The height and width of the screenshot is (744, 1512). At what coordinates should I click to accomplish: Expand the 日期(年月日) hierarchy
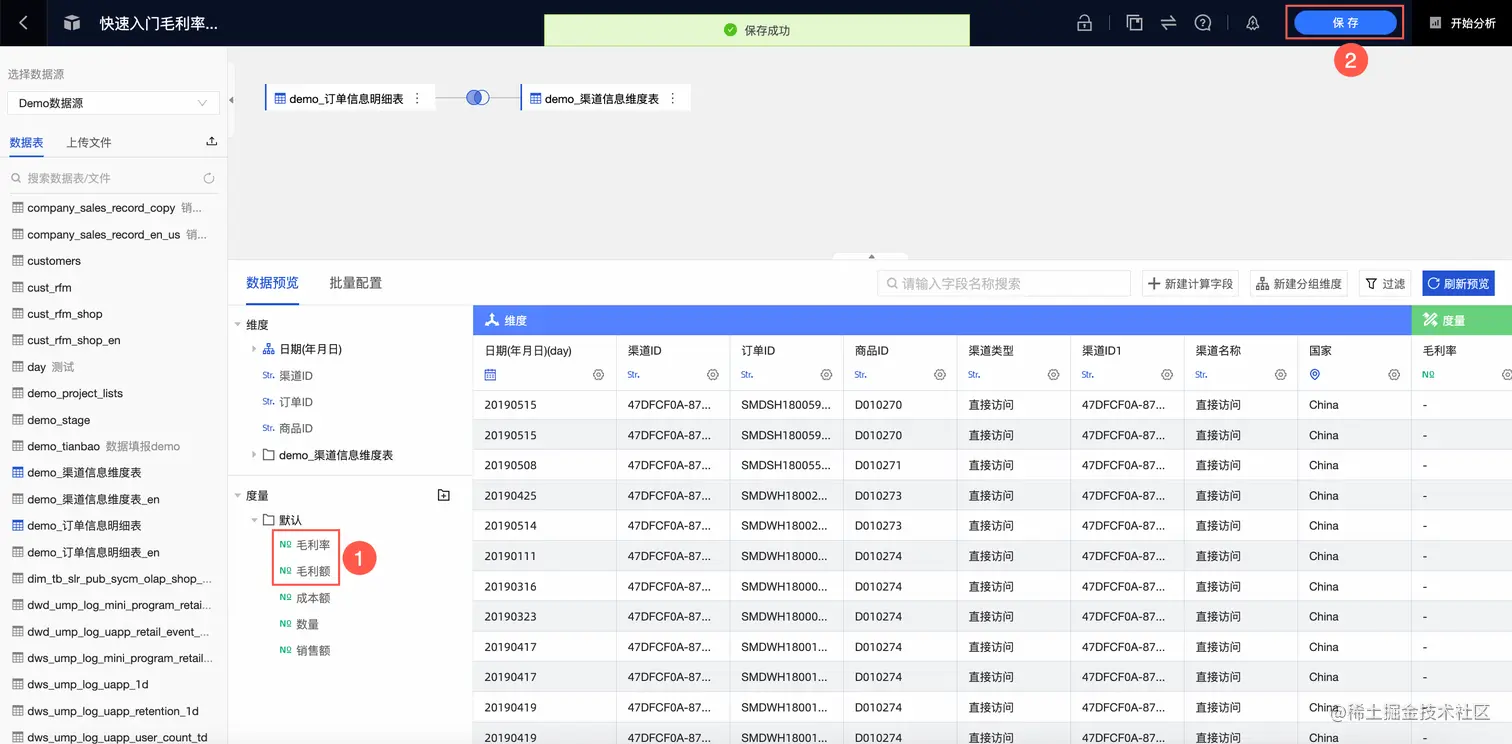[x=254, y=349]
